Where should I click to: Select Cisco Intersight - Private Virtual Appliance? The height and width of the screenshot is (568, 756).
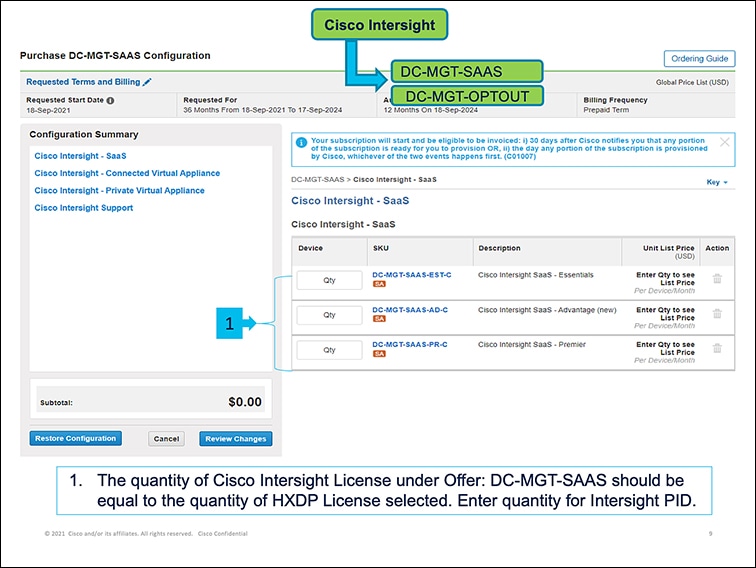pyautogui.click(x=119, y=190)
